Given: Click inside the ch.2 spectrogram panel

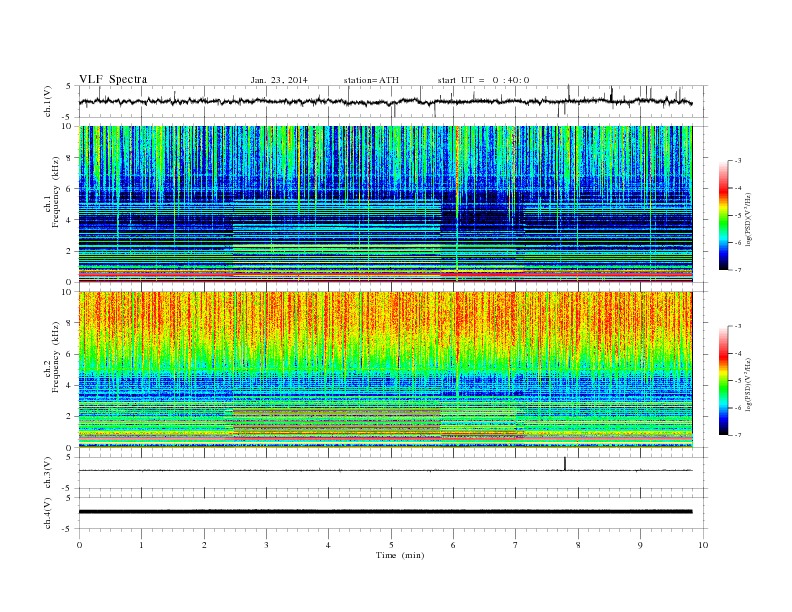Looking at the screenshot, I should tap(385, 369).
